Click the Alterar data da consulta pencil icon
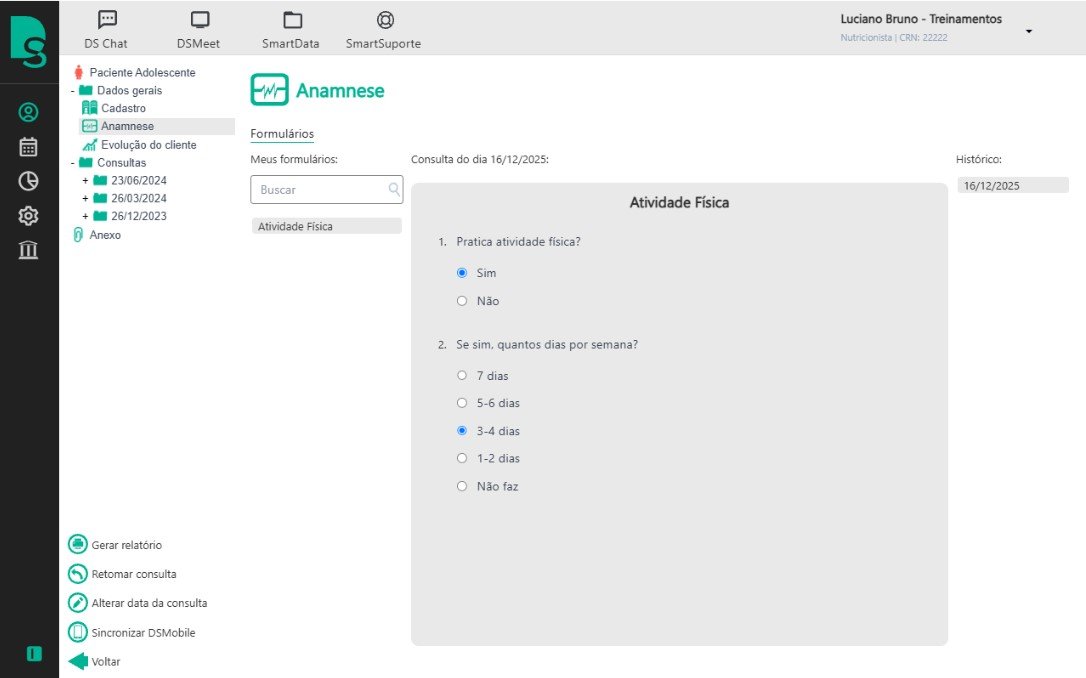The width and height of the screenshot is (1086, 678). (x=78, y=603)
